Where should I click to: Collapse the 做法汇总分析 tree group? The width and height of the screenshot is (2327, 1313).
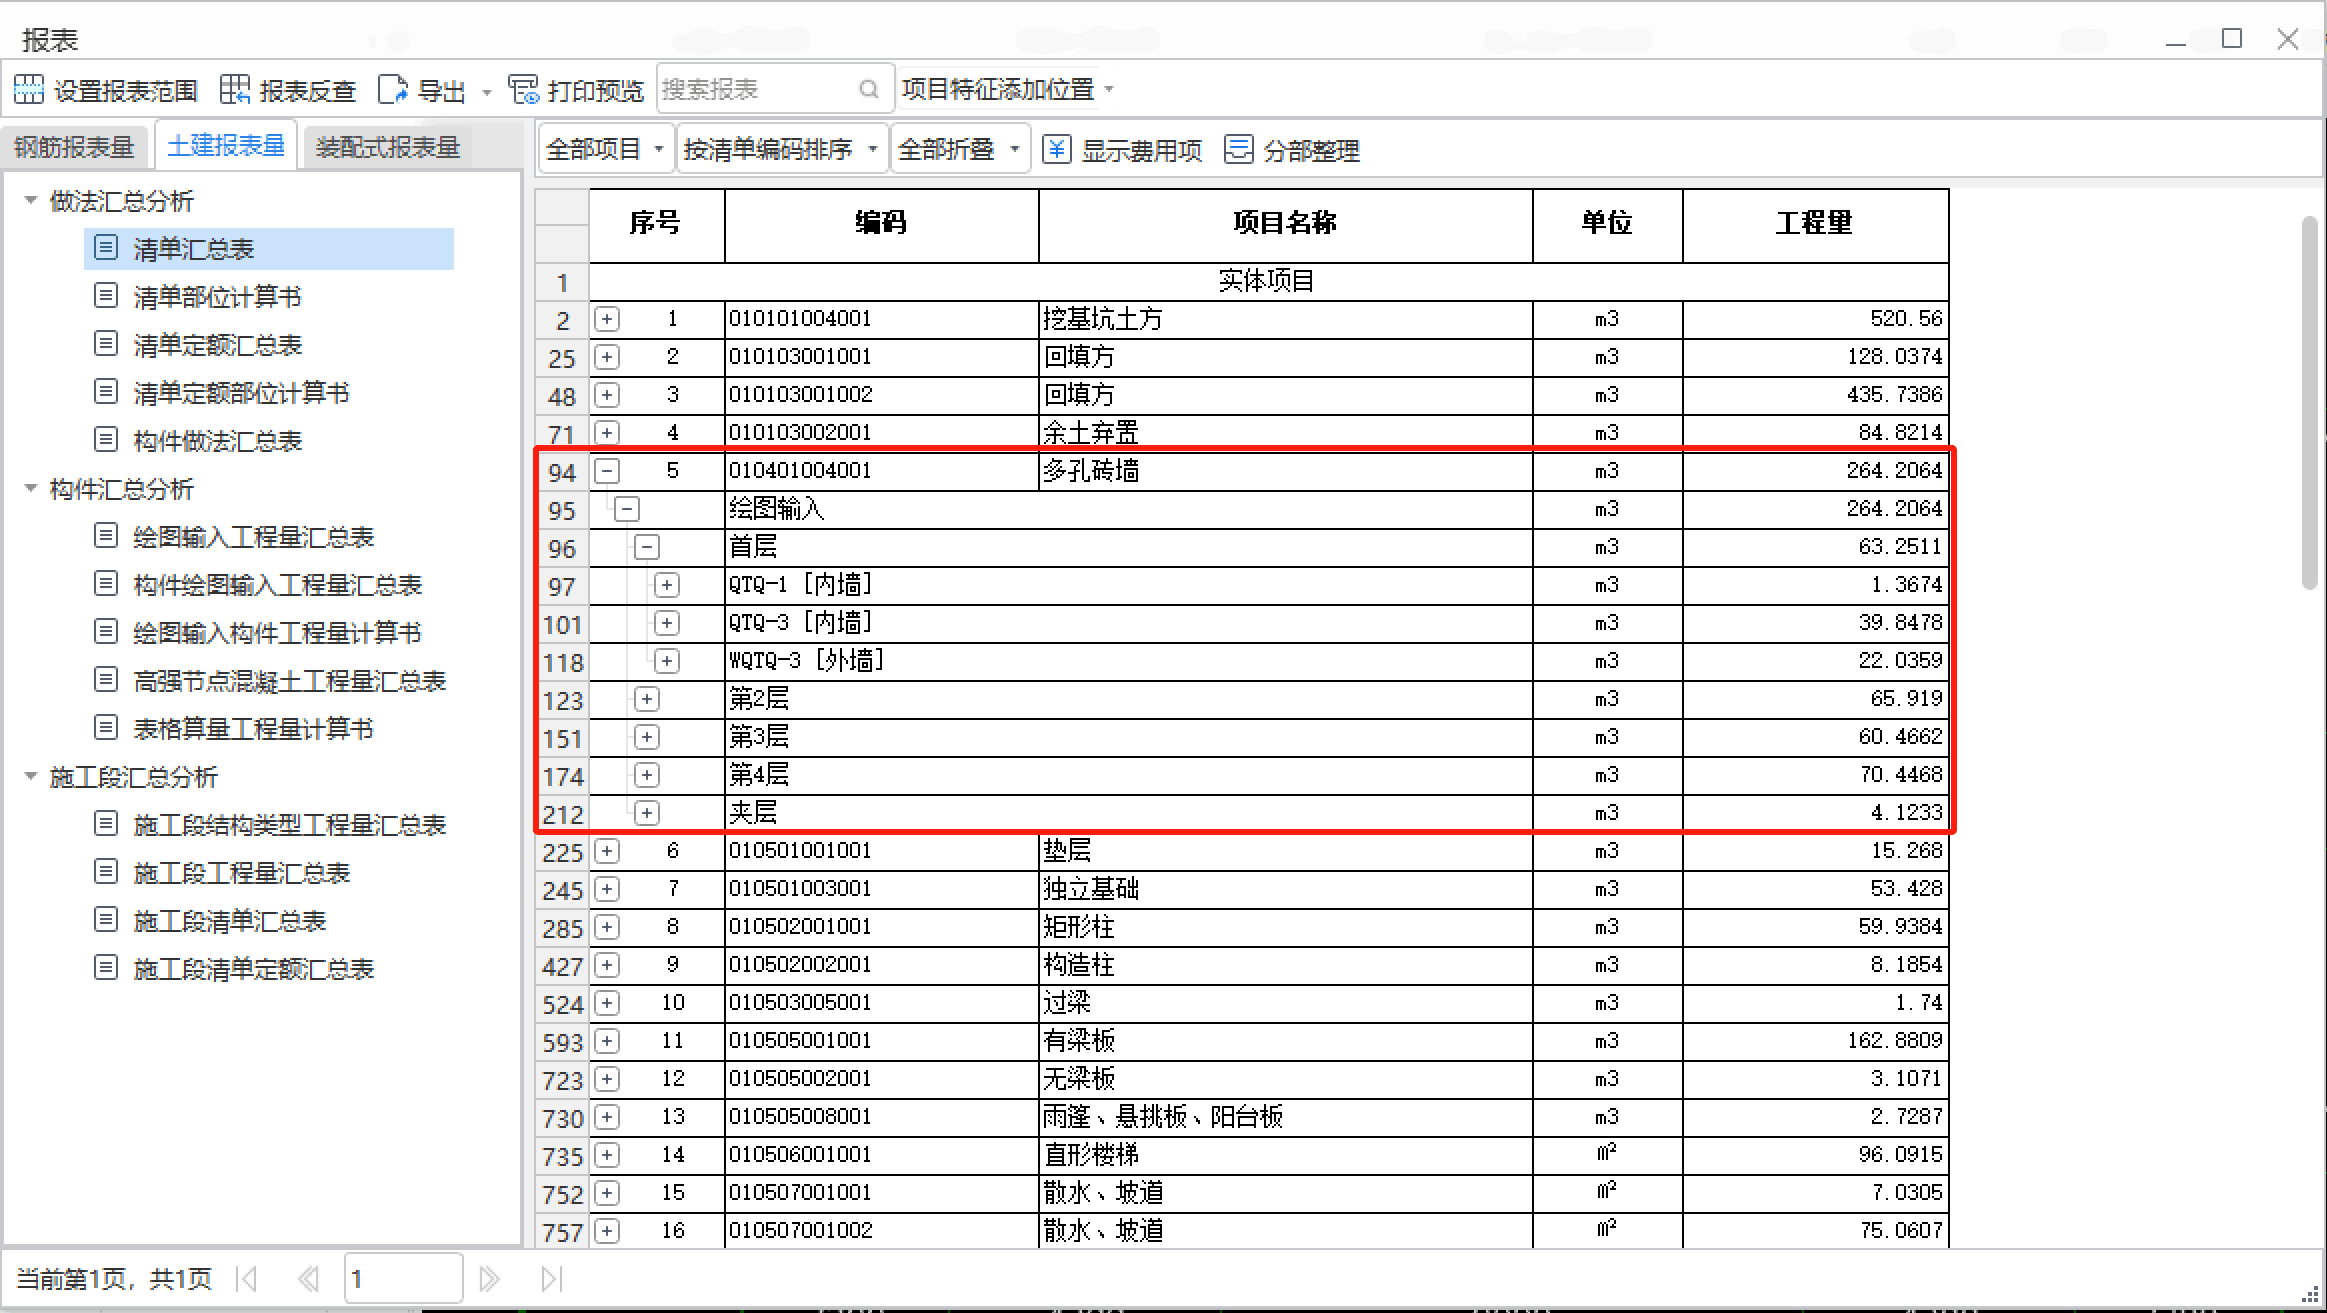(x=31, y=201)
